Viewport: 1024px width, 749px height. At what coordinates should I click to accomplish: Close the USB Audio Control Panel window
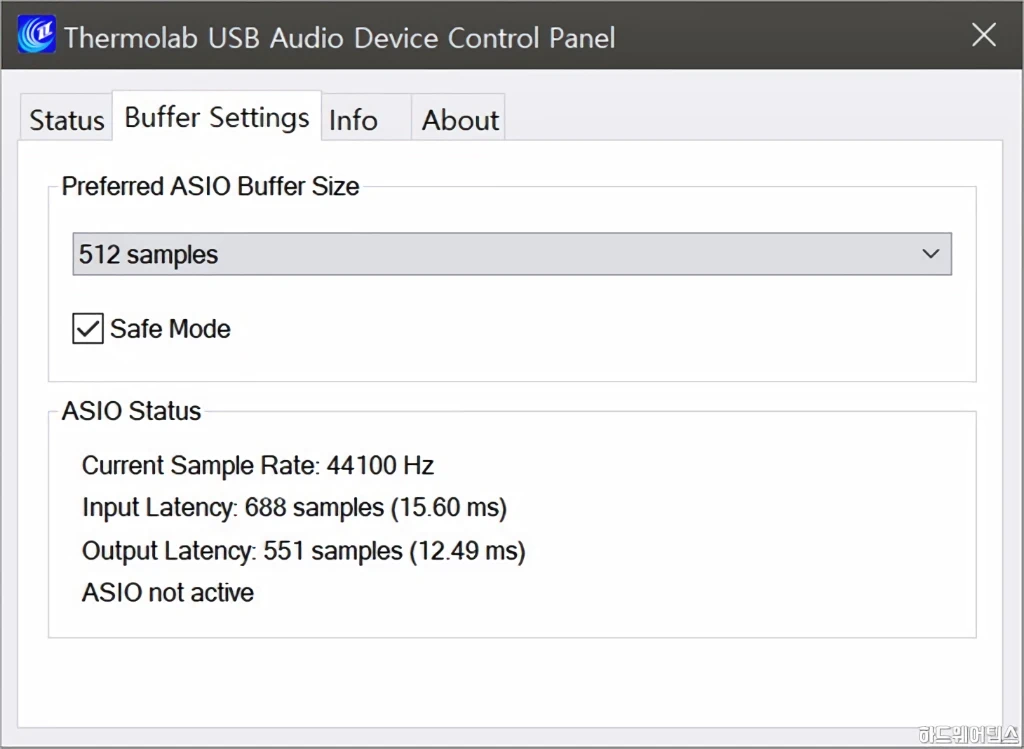[984, 35]
